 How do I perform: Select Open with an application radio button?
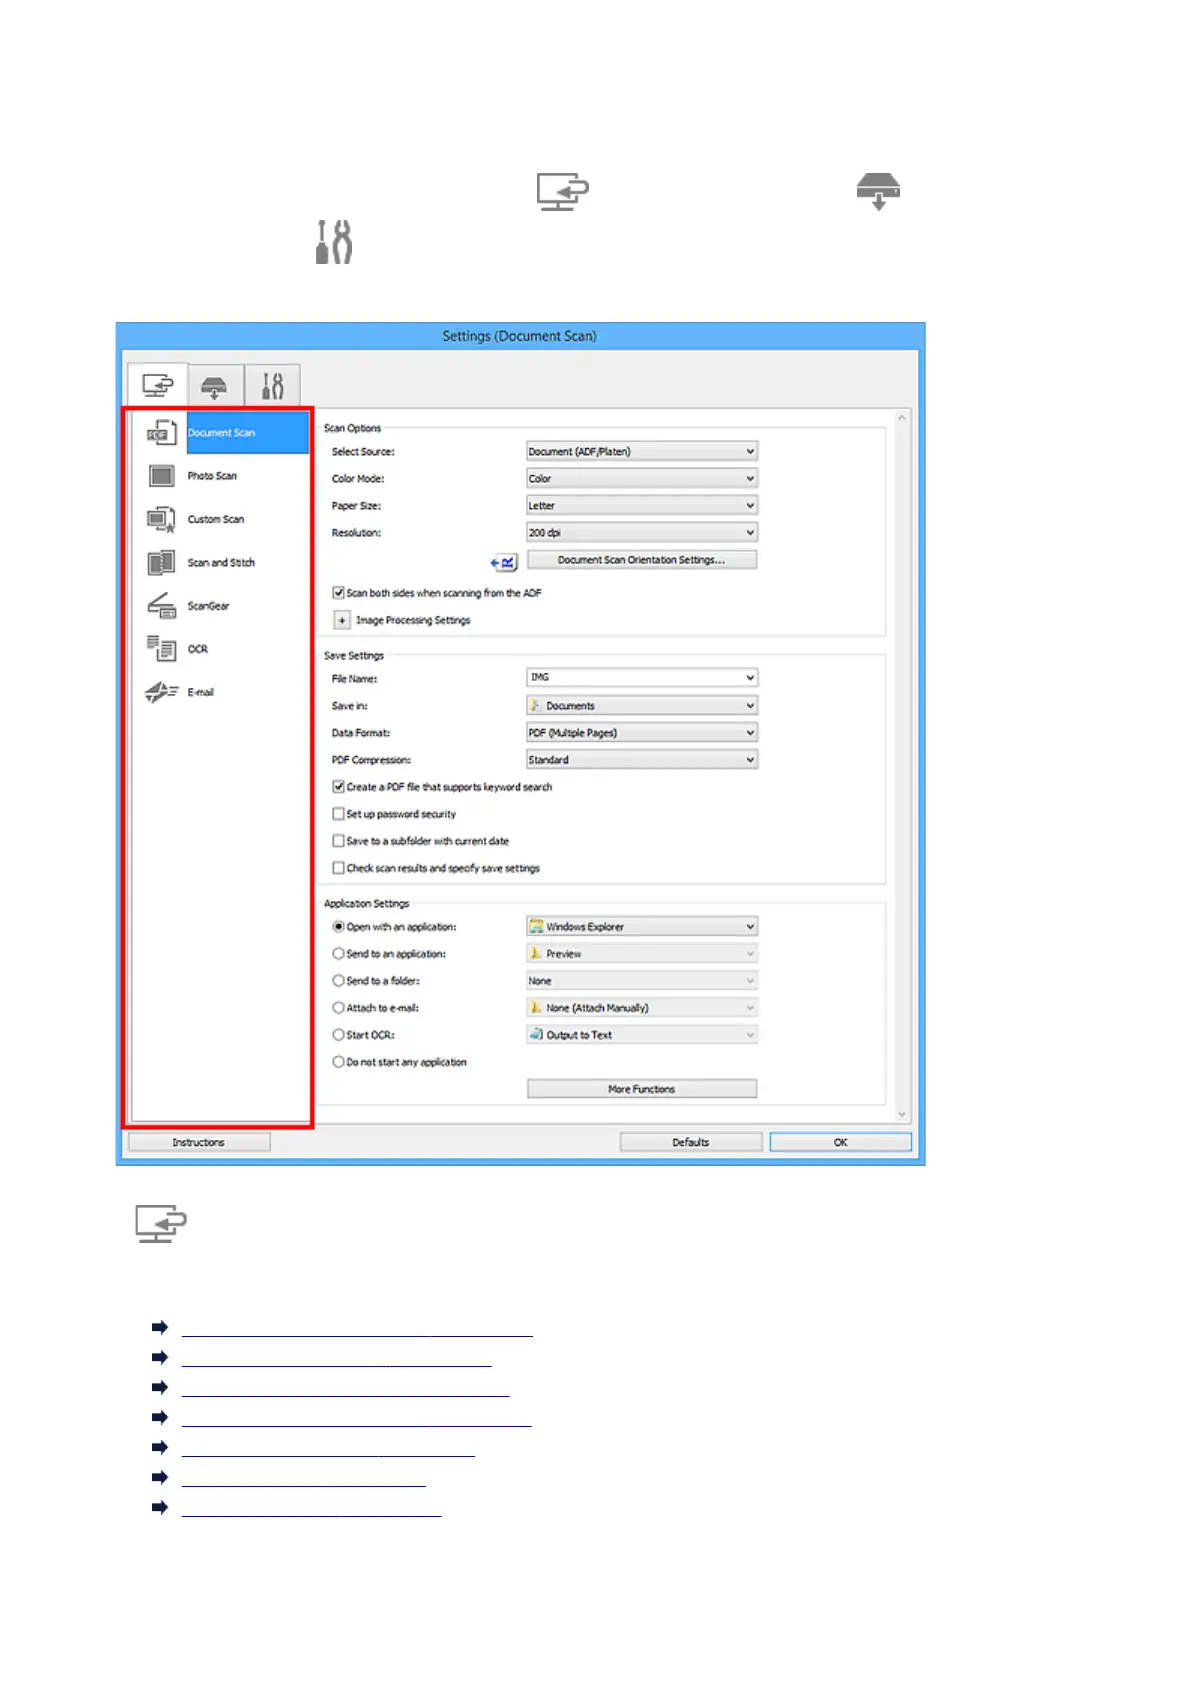click(x=339, y=927)
